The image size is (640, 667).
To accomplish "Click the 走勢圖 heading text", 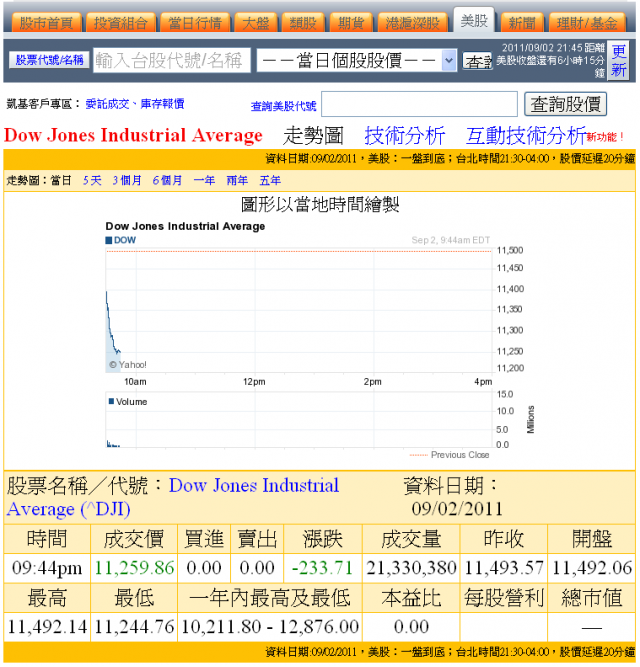I will (x=313, y=136).
